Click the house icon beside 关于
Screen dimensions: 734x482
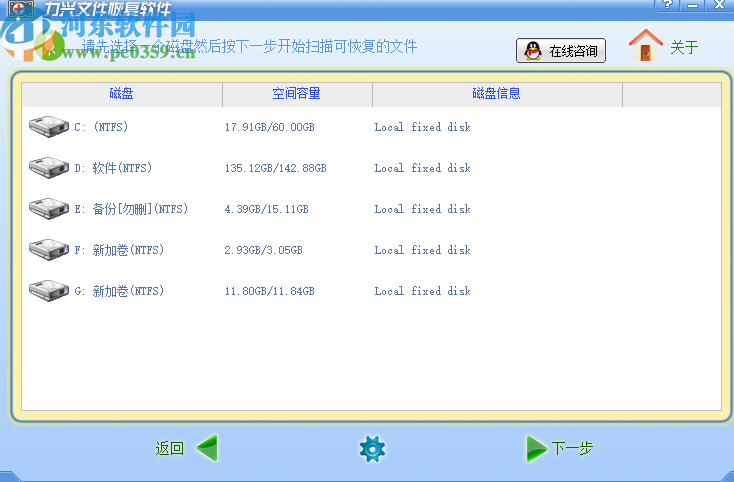pos(646,45)
